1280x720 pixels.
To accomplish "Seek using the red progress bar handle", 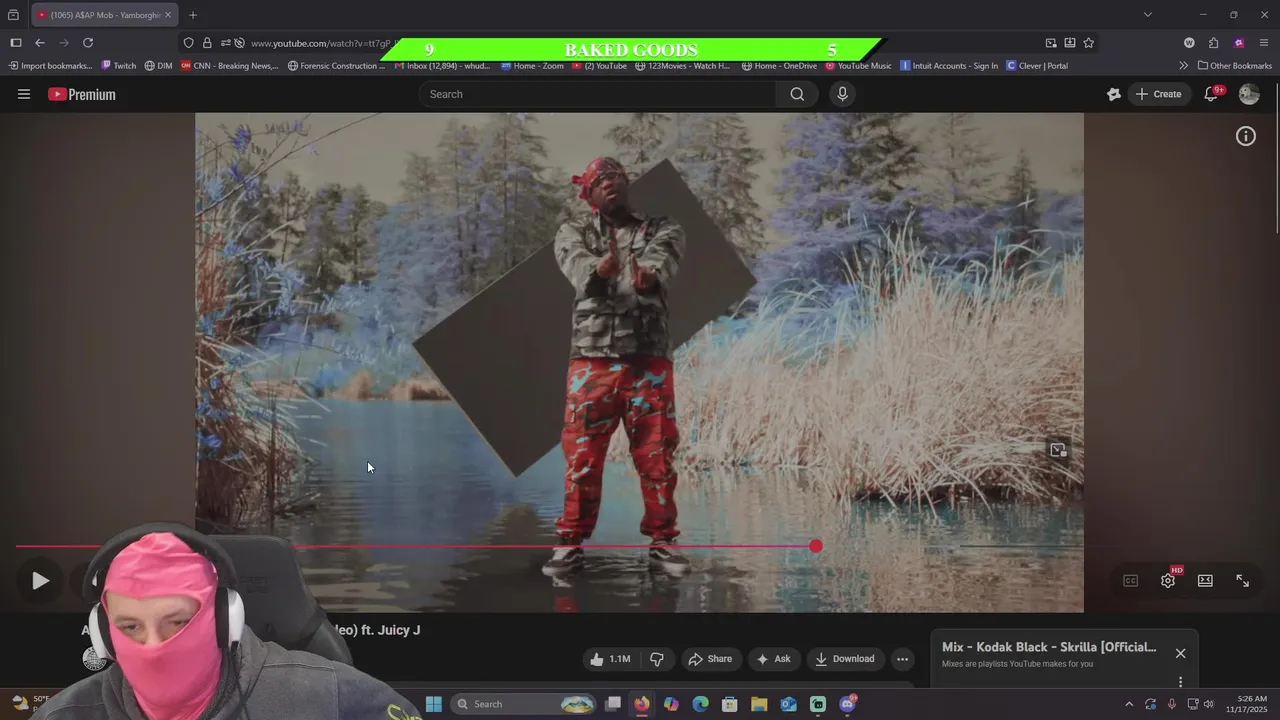I will pyautogui.click(x=816, y=546).
